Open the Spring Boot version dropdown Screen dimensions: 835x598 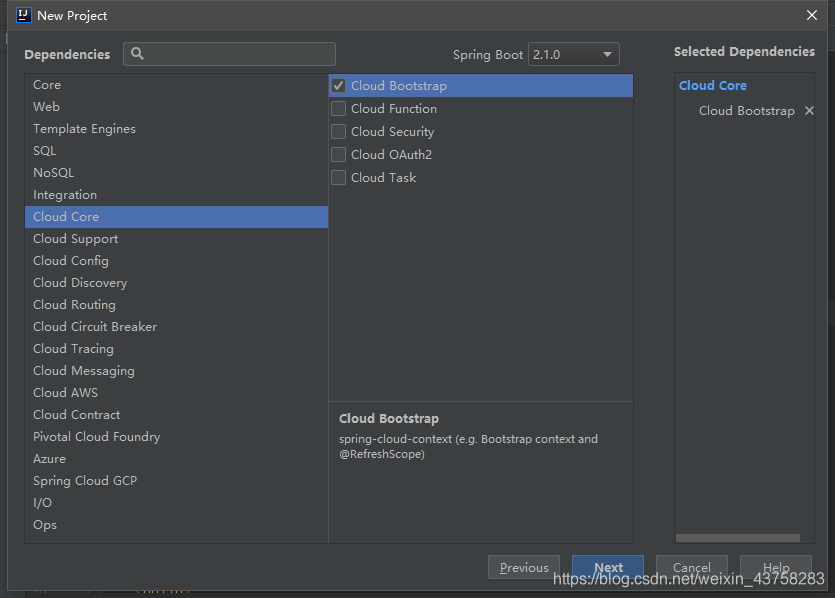coord(574,54)
